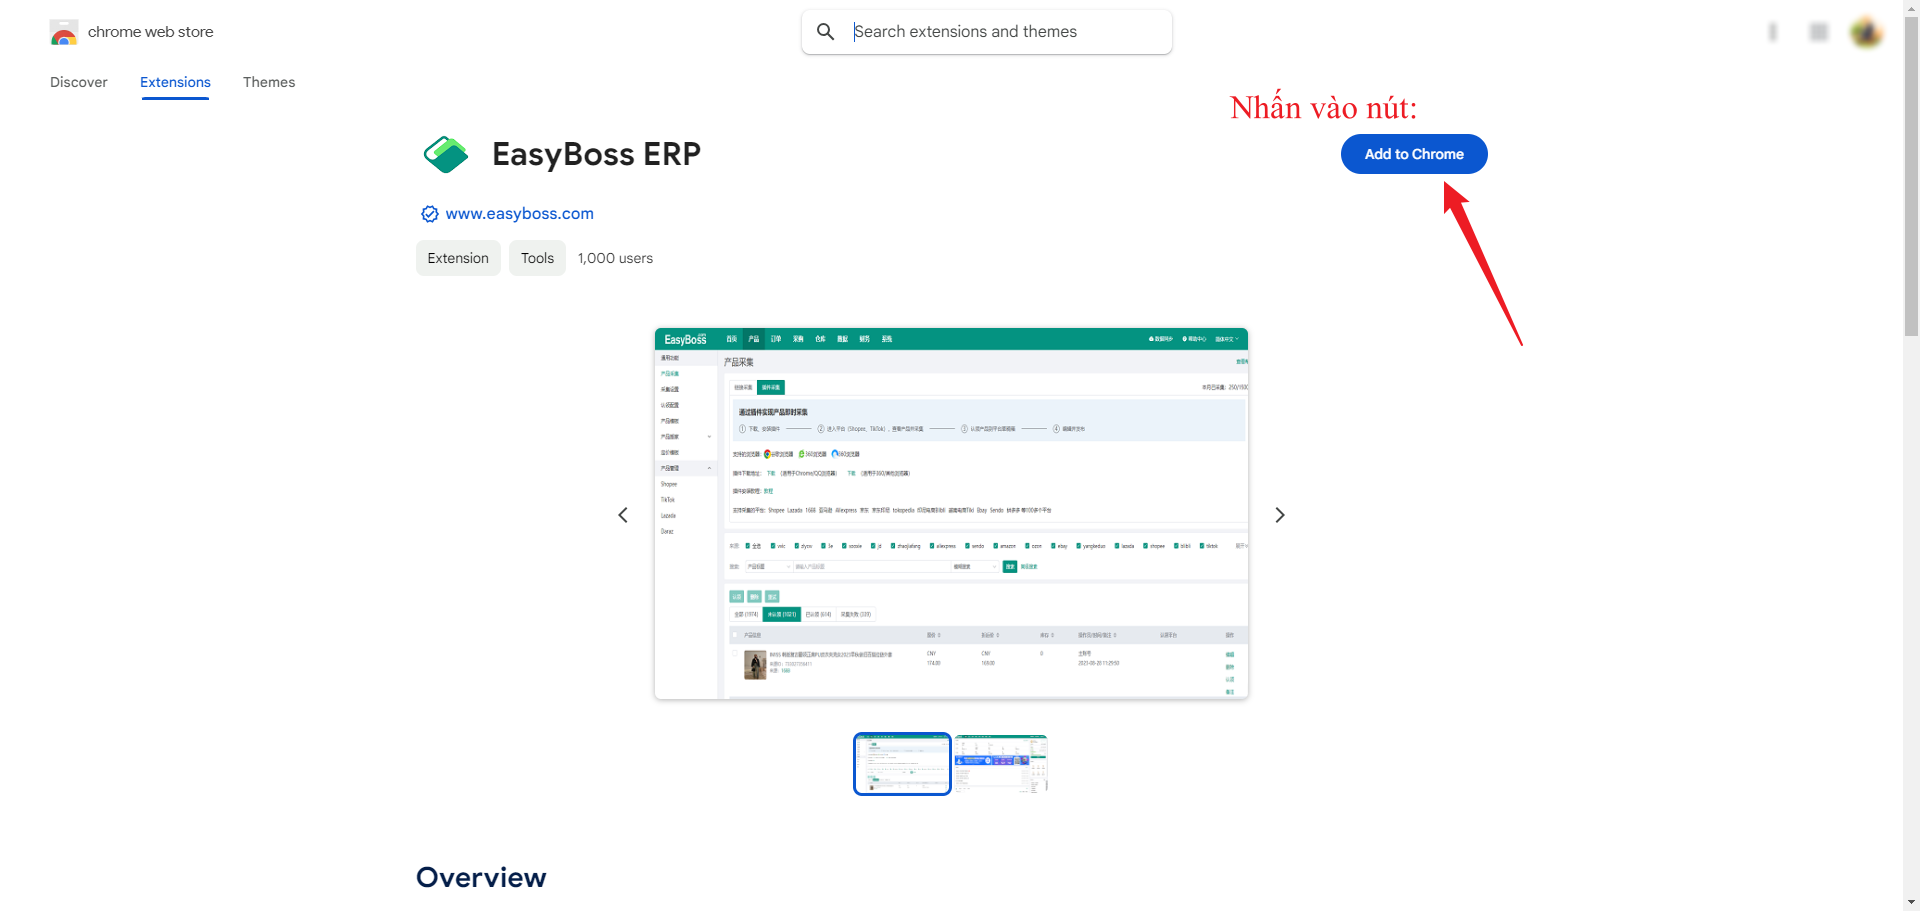The image size is (1920, 911).
Task: Click the Overview heading
Action: [481, 877]
